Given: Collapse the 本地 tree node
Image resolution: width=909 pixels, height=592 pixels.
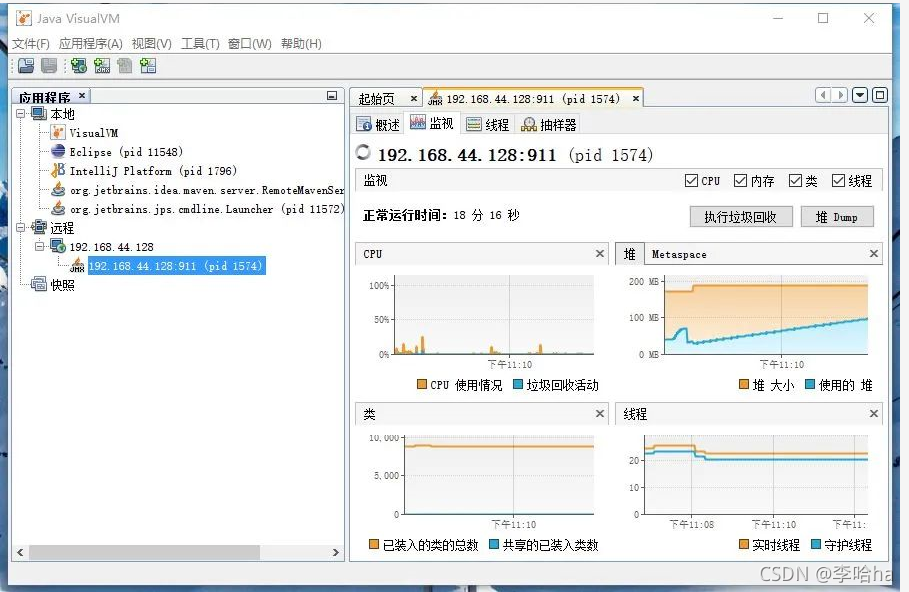Looking at the screenshot, I should click(21, 114).
